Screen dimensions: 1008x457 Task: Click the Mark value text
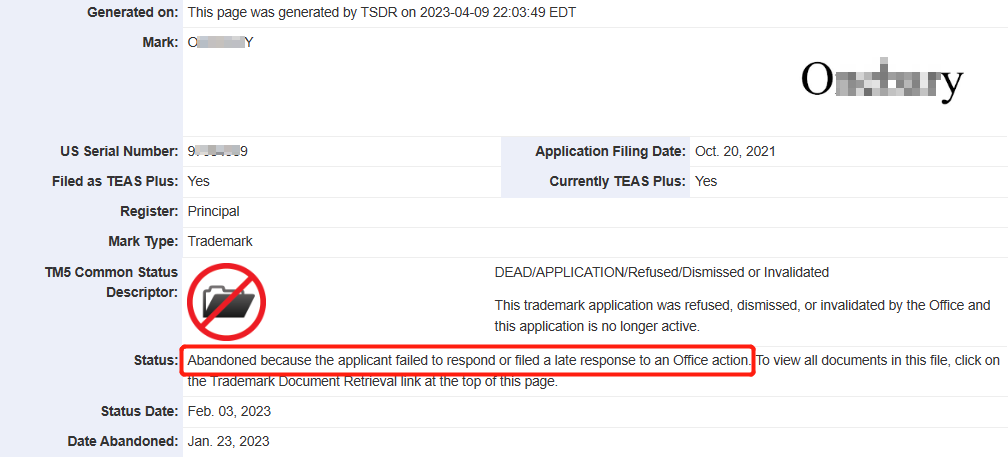tap(217, 43)
